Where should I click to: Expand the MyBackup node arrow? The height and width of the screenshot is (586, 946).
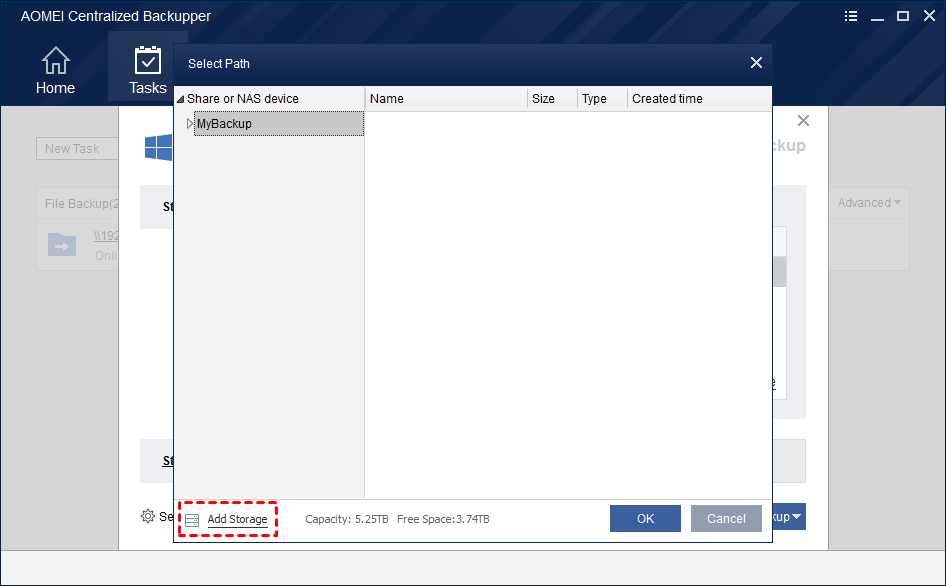(190, 124)
